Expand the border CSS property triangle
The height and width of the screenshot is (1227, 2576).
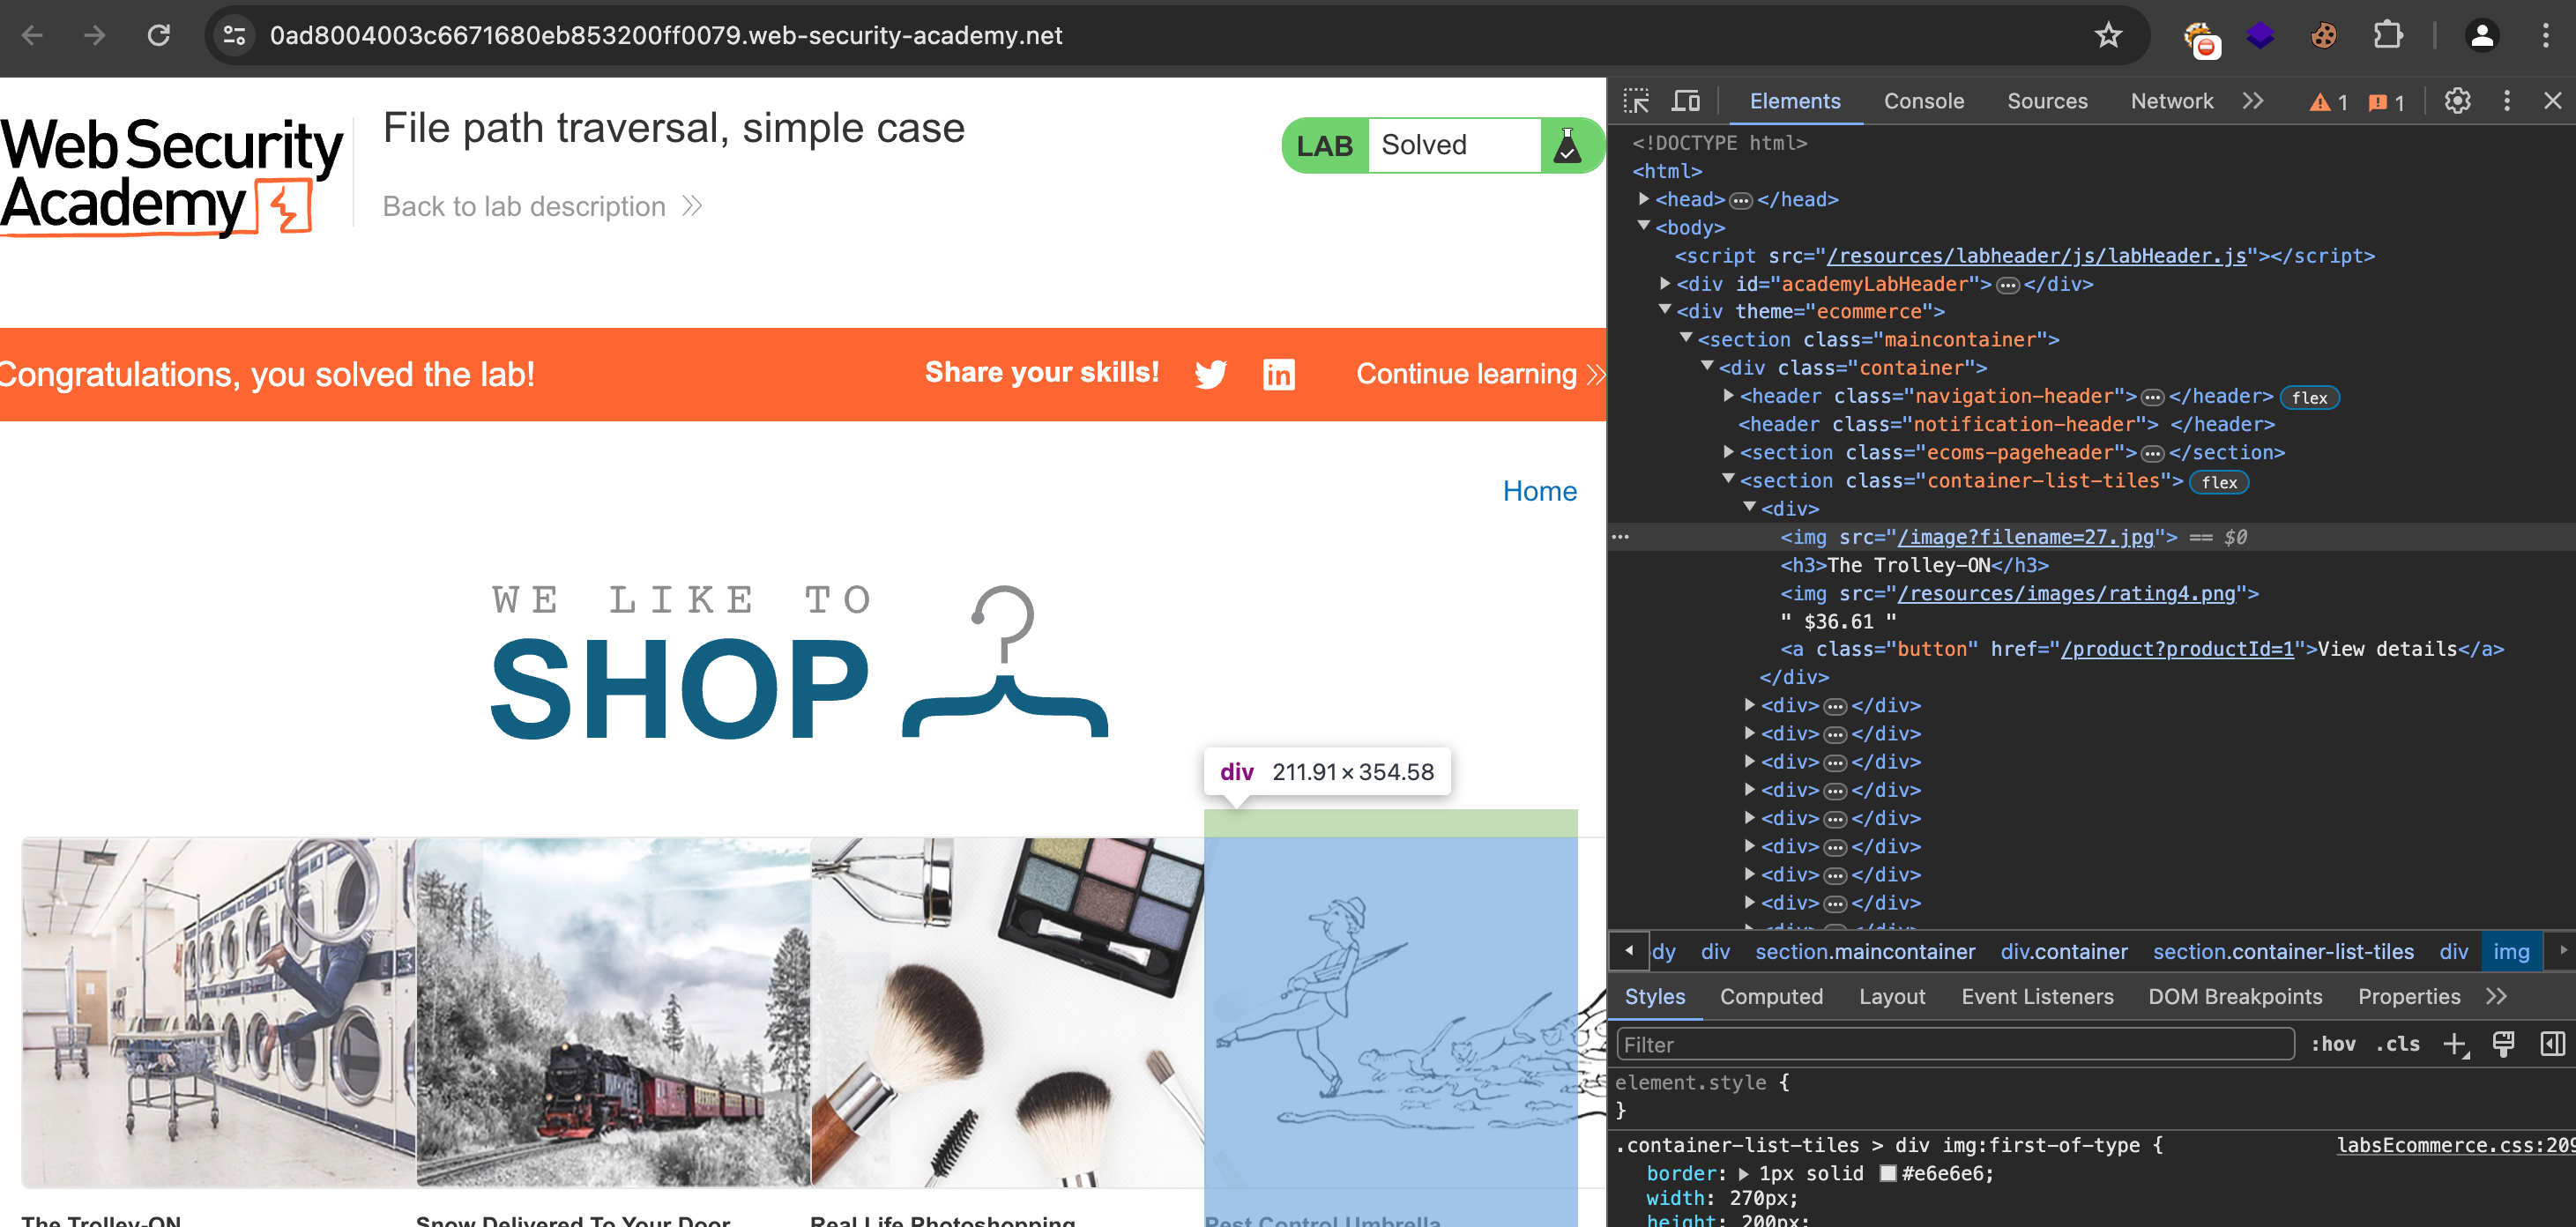[x=1744, y=1174]
